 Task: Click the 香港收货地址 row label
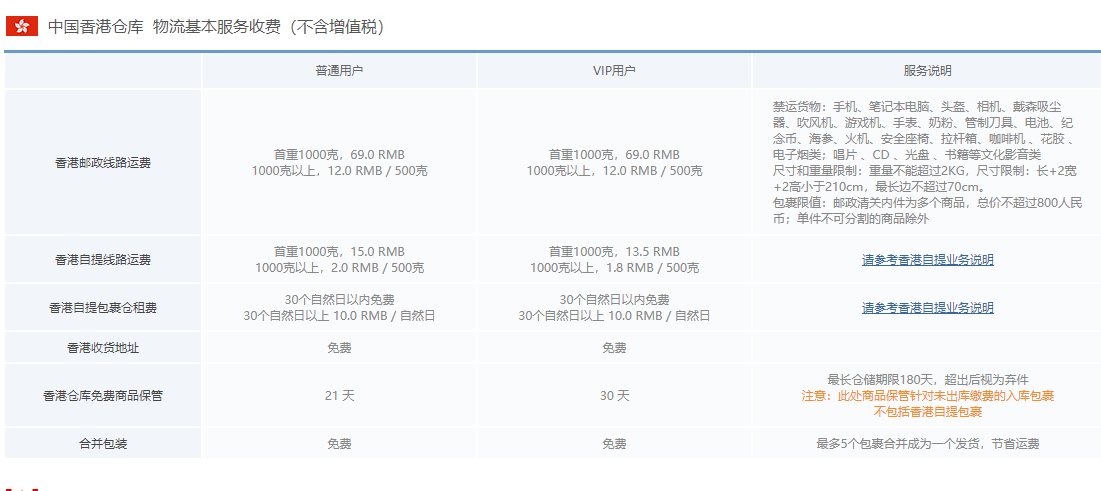[103, 348]
